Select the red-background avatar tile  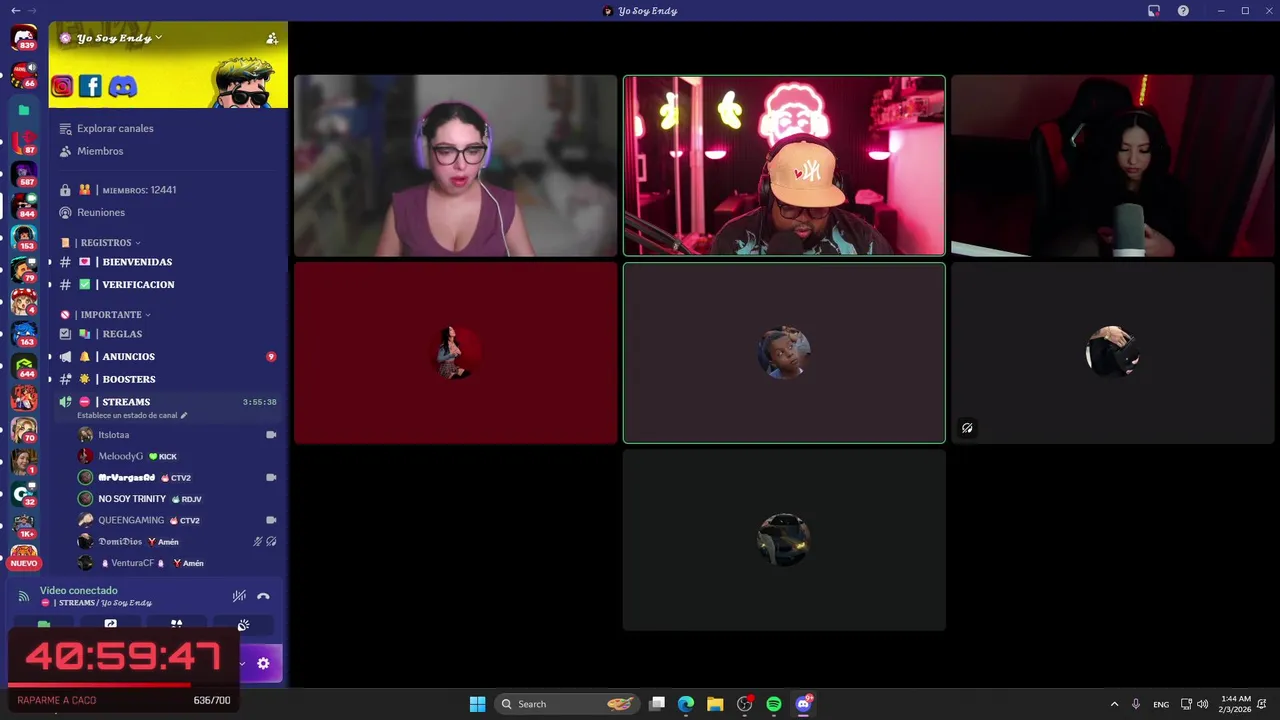455,352
